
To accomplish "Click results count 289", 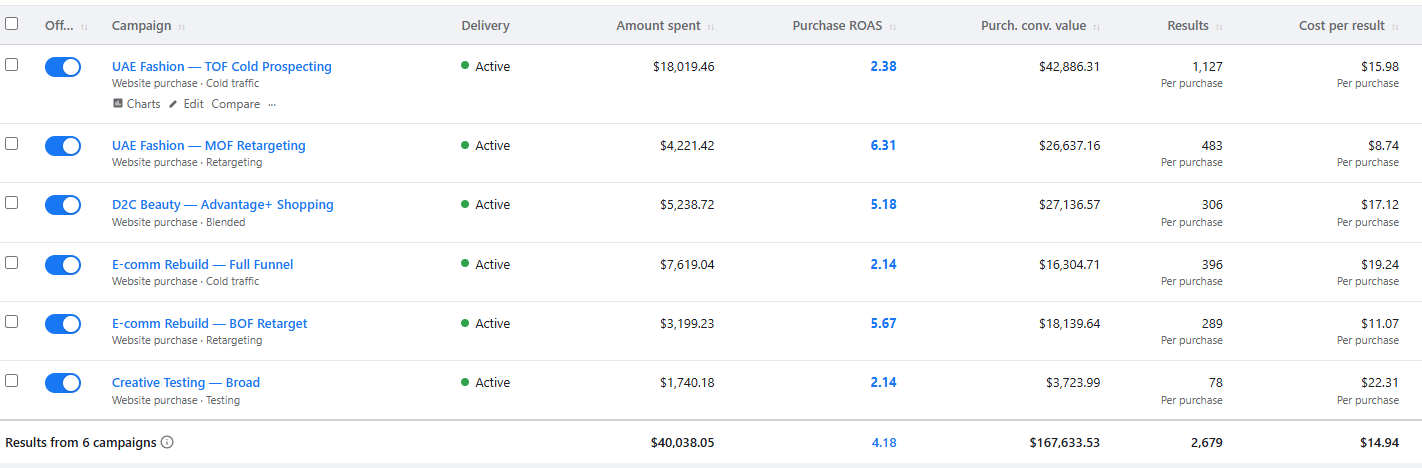I will [1212, 324].
